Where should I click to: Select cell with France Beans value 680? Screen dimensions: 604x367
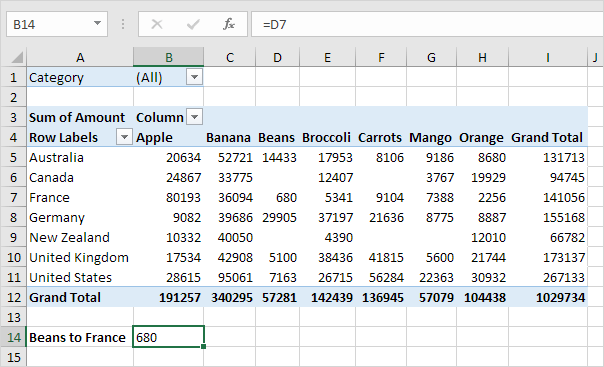point(277,198)
